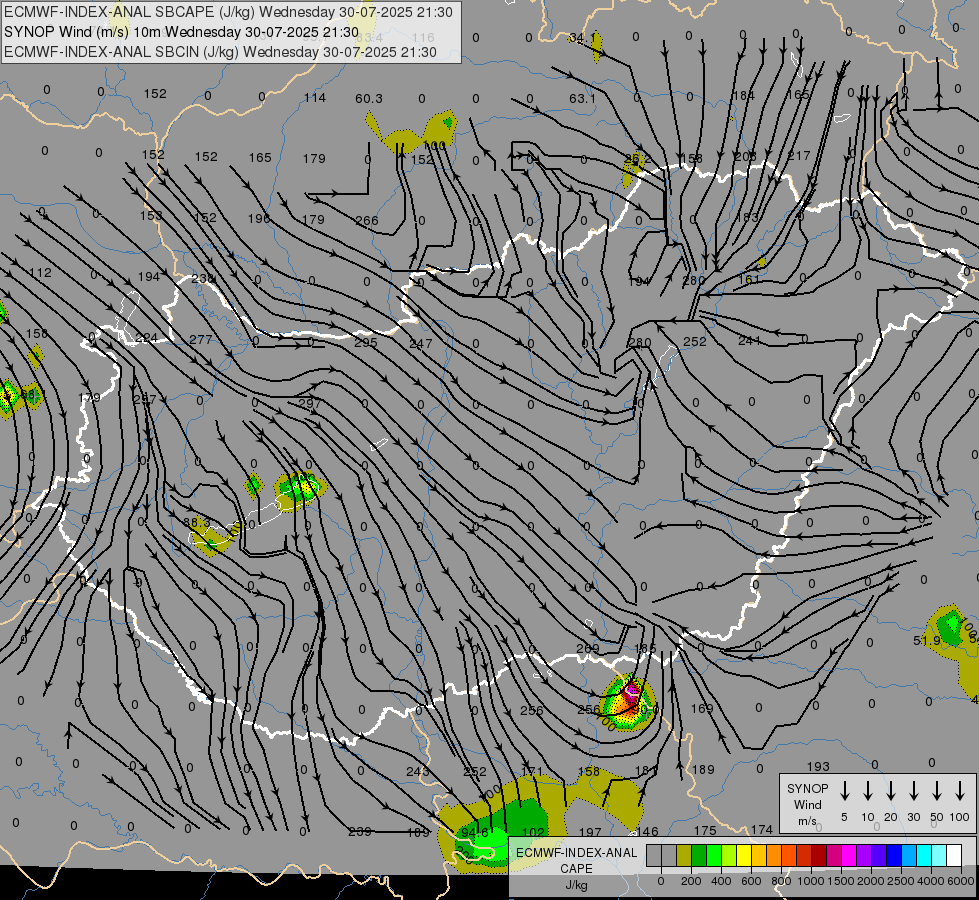This screenshot has width=979, height=900.
Task: Click the '266' value on the map
Action: click(367, 220)
